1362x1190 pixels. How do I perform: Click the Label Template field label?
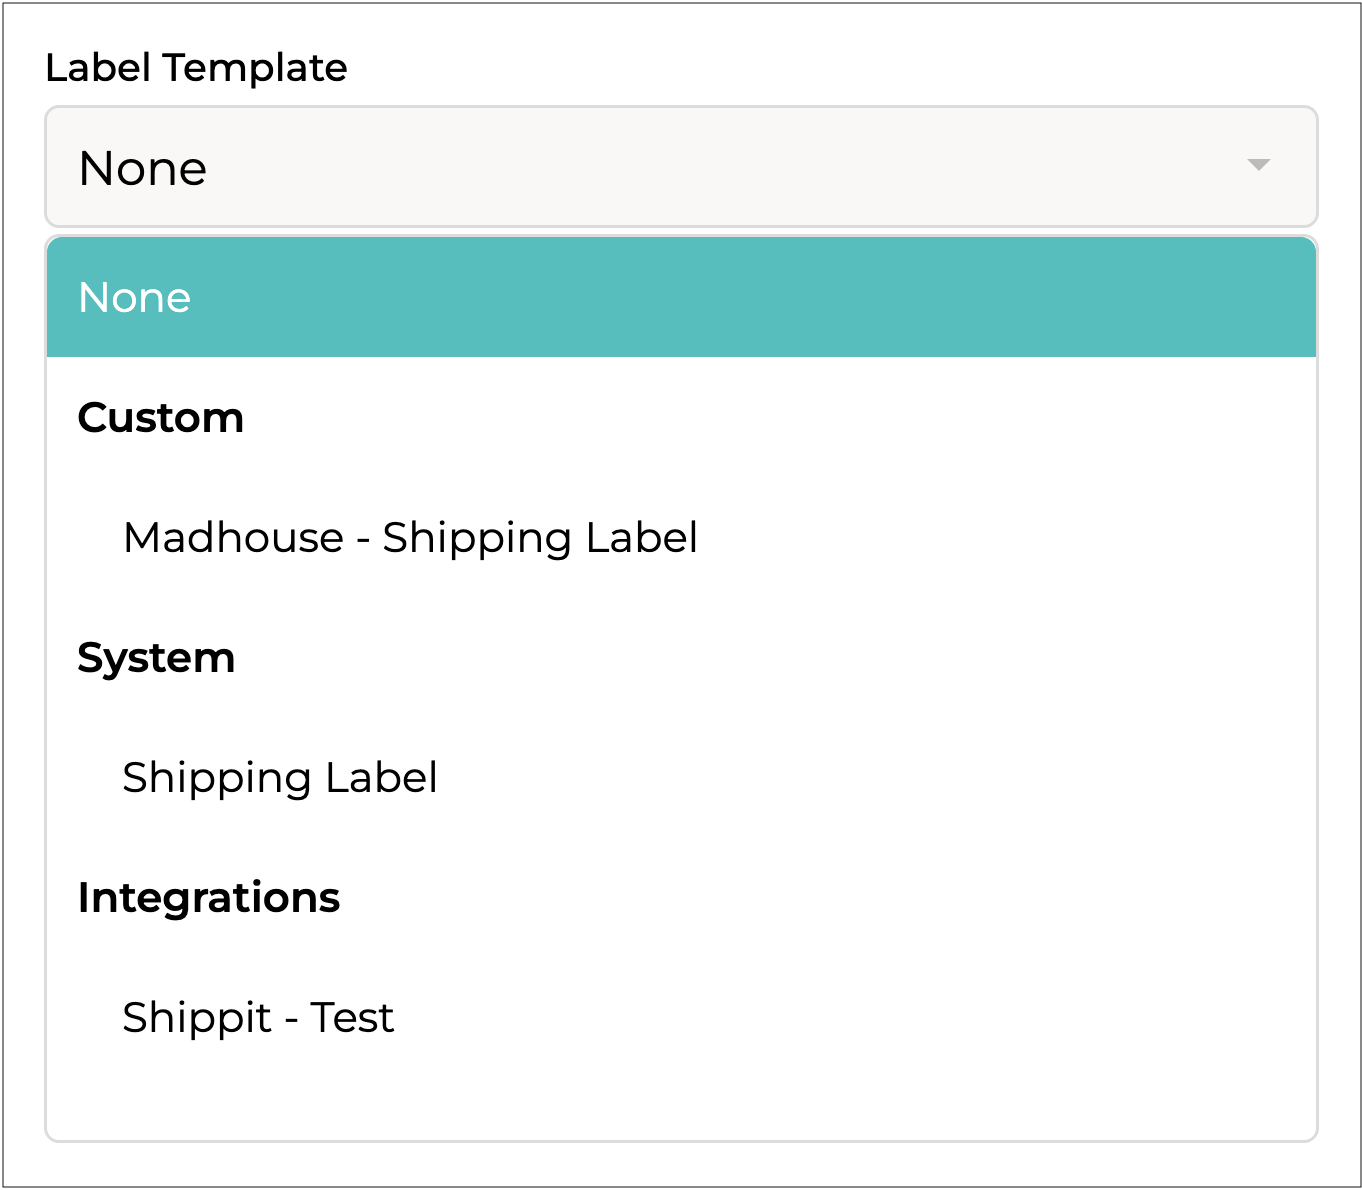[196, 68]
